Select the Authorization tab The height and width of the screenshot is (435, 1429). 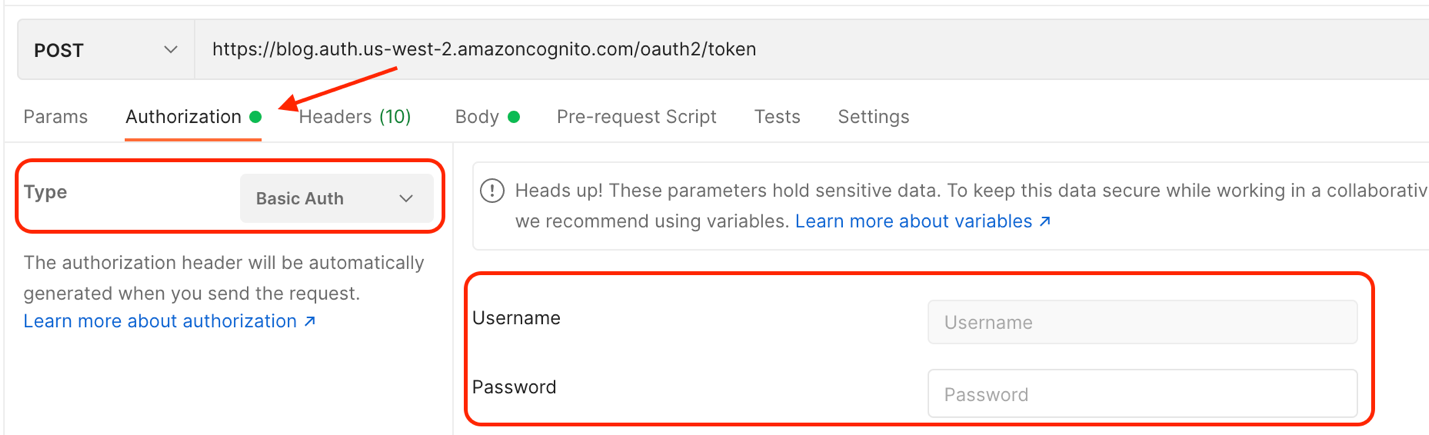tap(184, 117)
